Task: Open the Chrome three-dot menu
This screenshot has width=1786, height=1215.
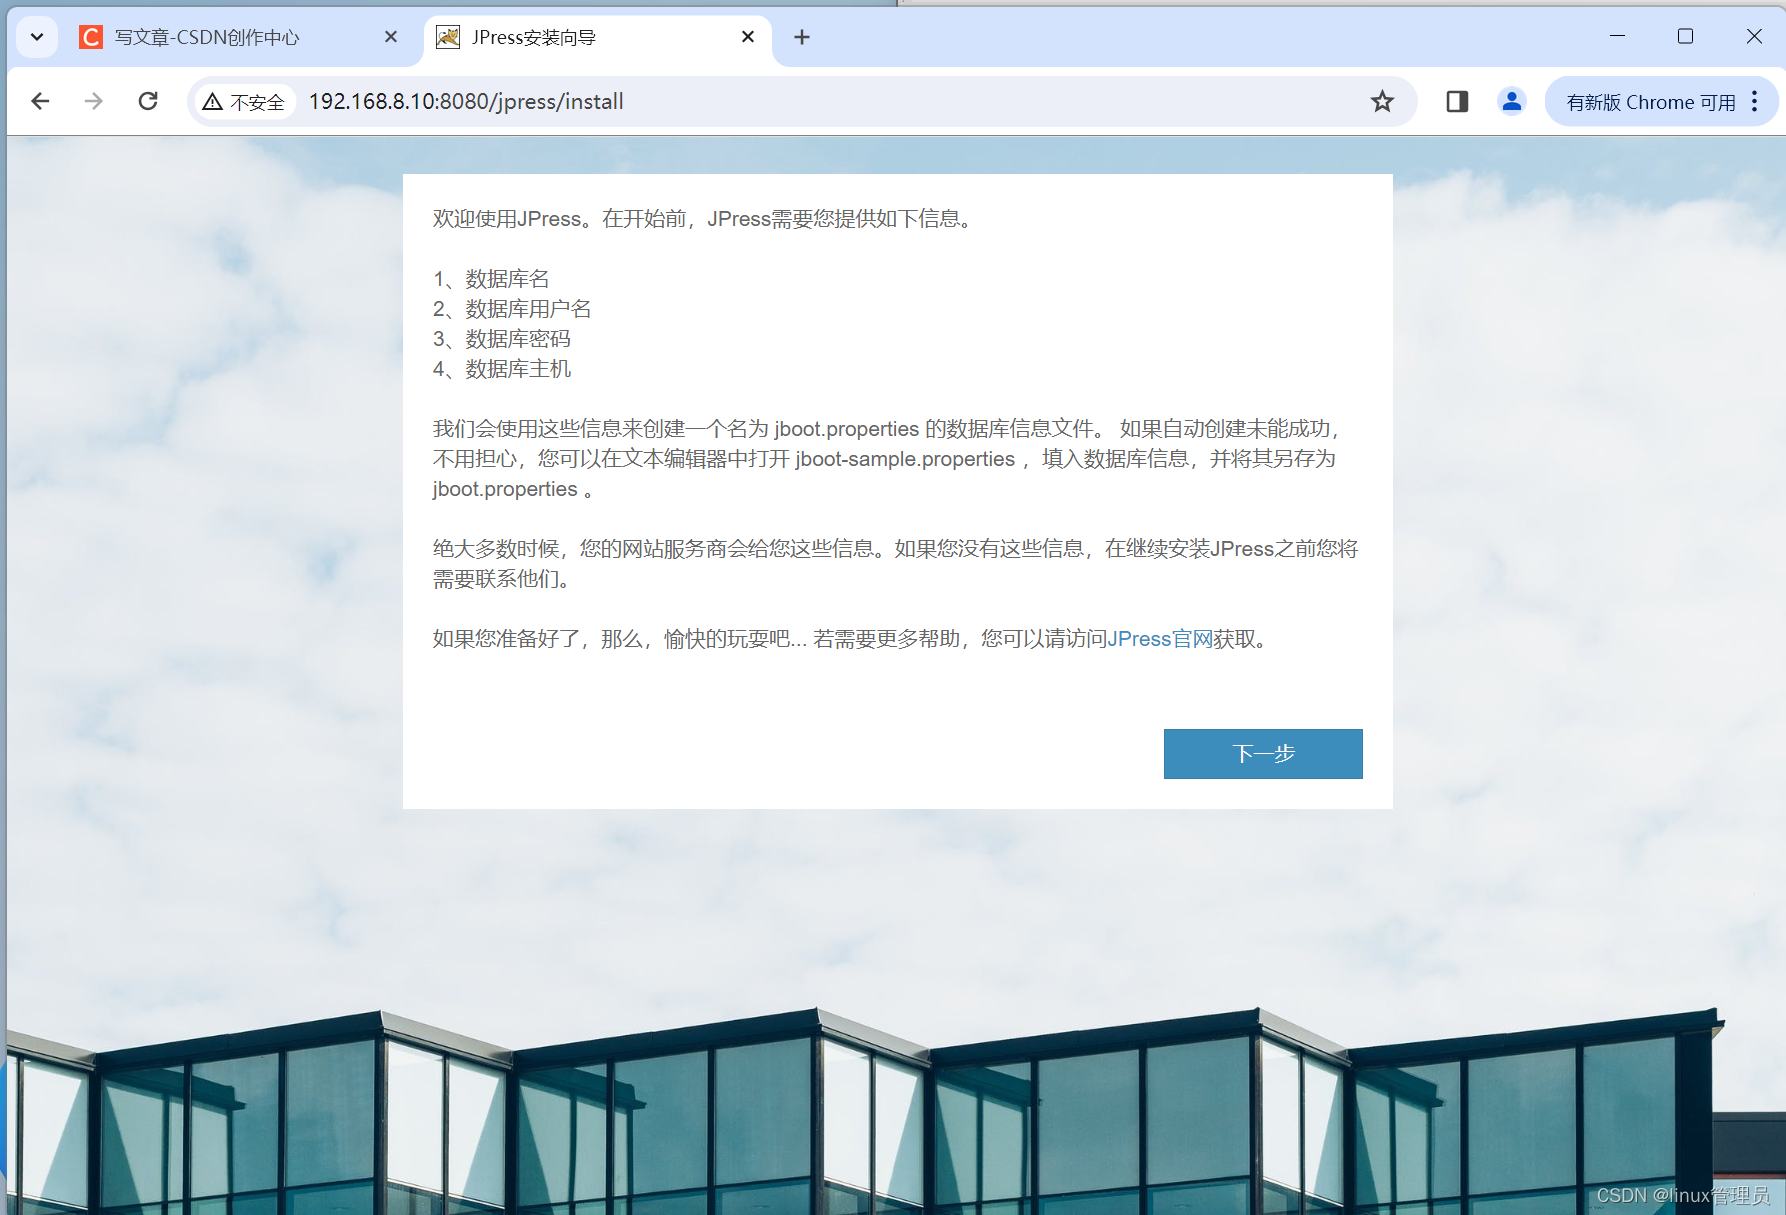Action: pos(1755,101)
